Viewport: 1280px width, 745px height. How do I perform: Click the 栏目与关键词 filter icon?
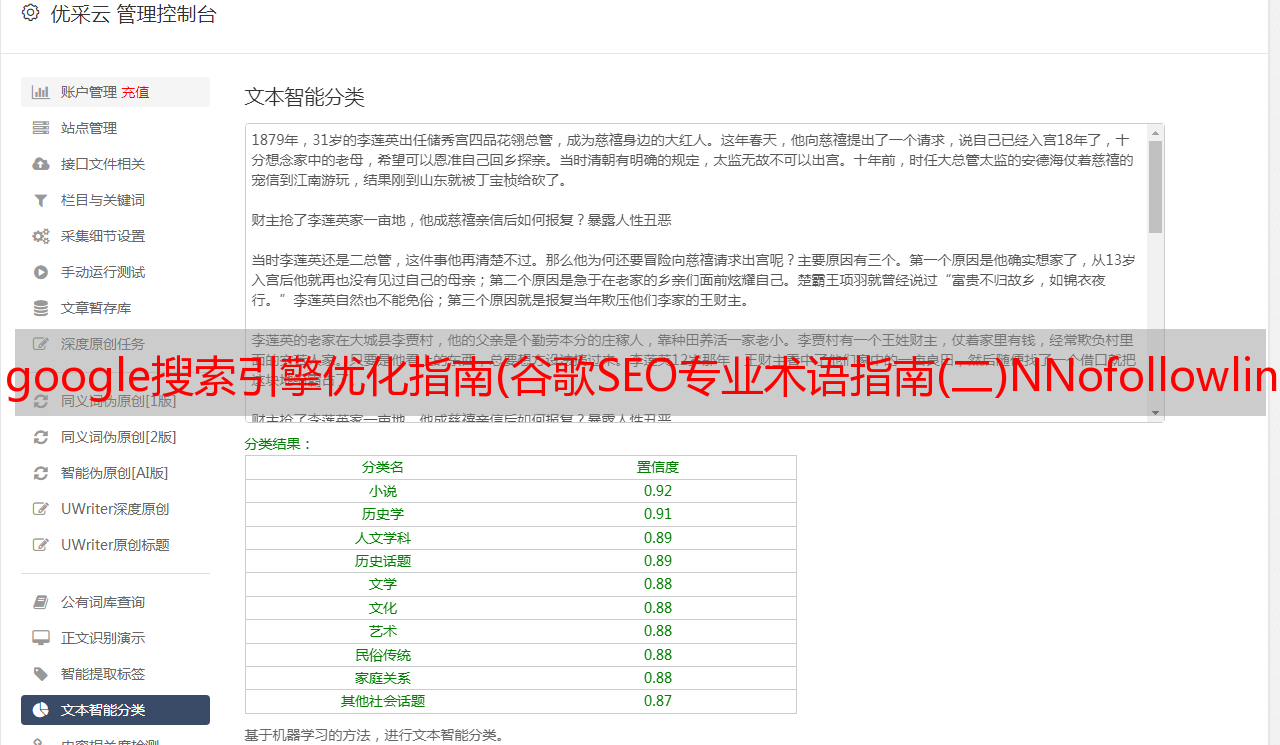(40, 200)
